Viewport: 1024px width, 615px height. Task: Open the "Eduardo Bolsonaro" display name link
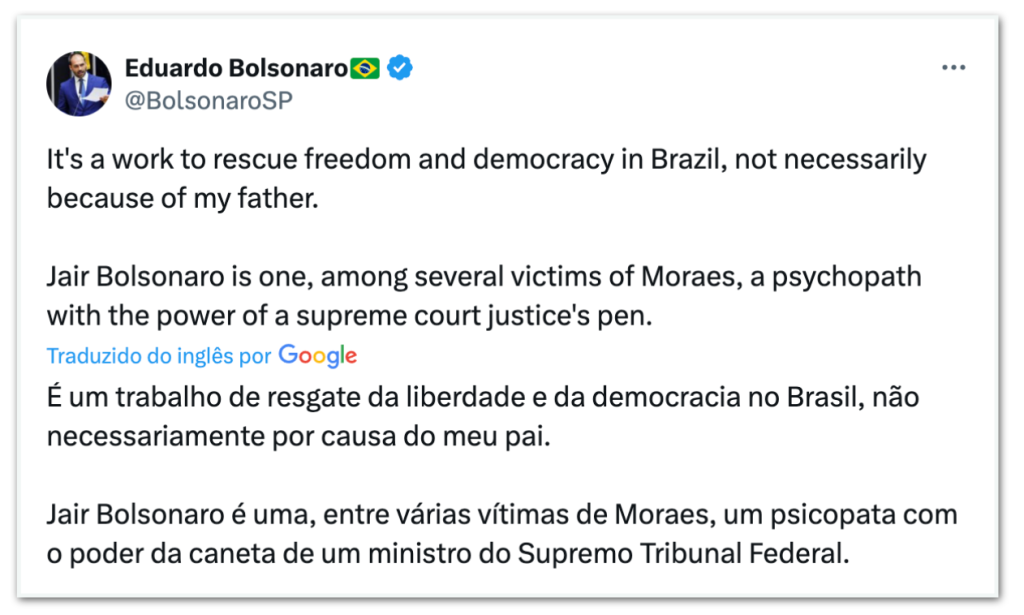coord(236,68)
